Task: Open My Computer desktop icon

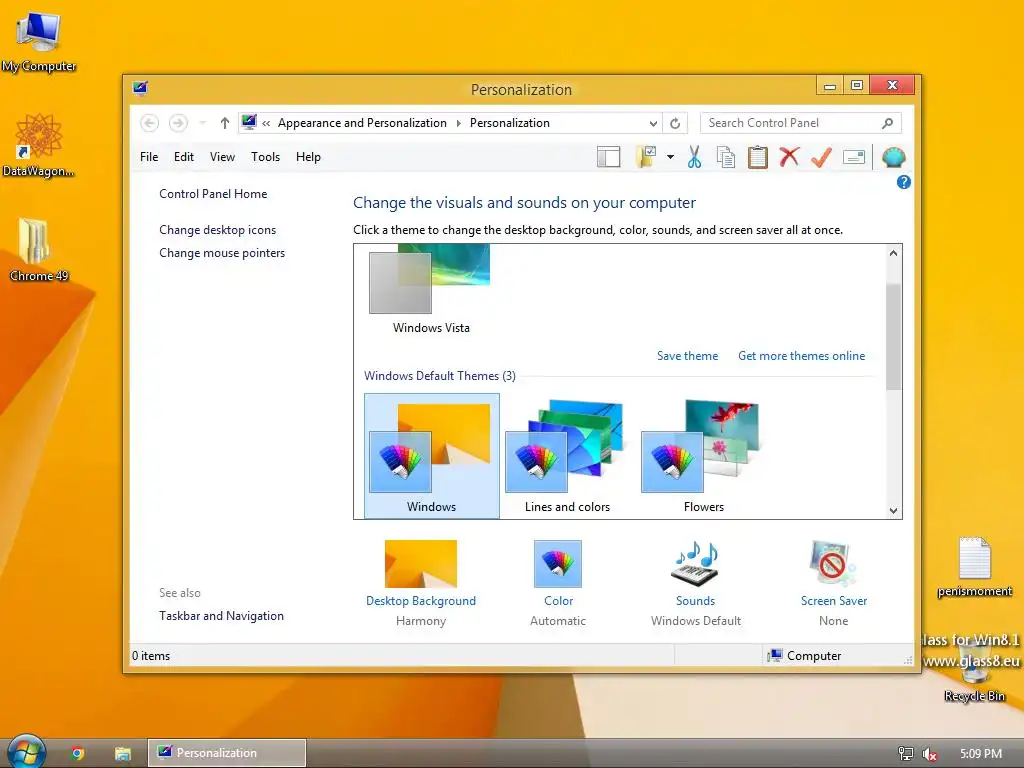Action: pyautogui.click(x=39, y=42)
